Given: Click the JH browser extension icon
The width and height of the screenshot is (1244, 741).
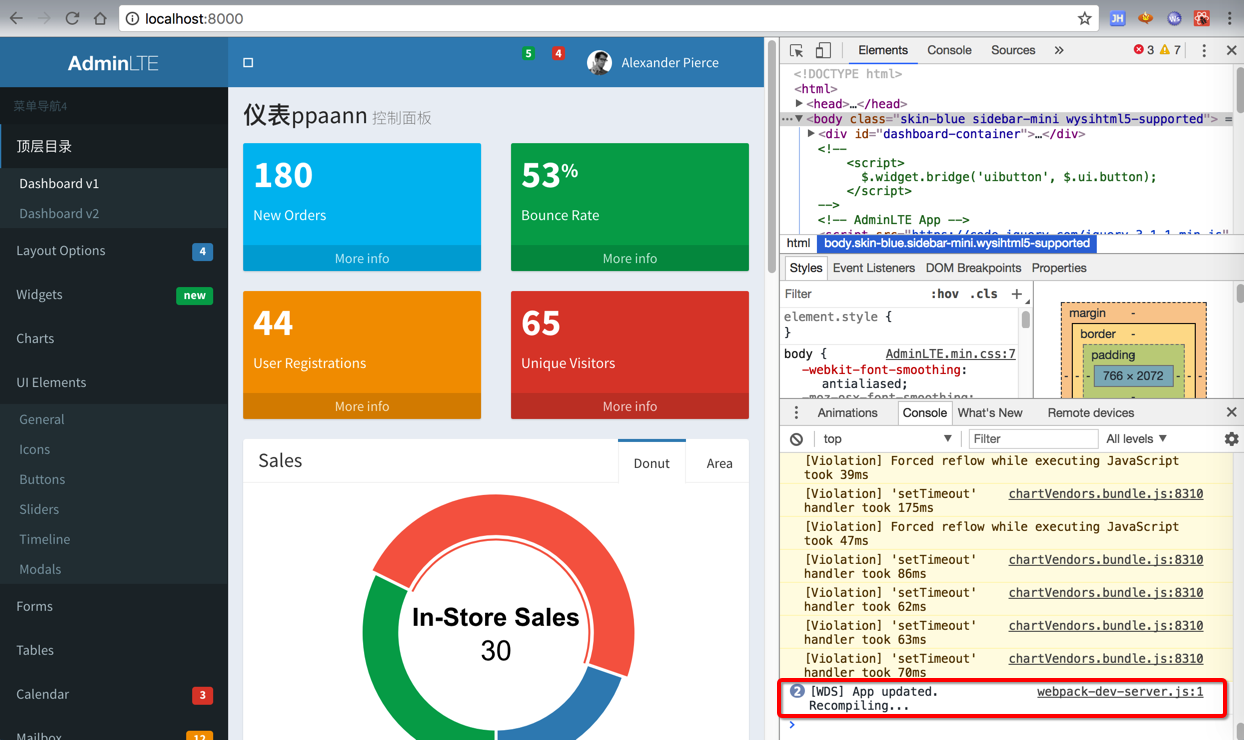Looking at the screenshot, I should click(x=1117, y=18).
